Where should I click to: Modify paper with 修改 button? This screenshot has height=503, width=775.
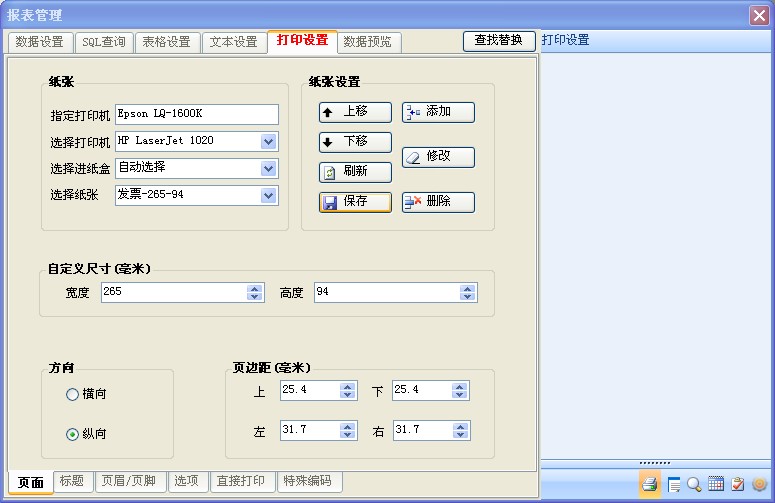pos(438,157)
